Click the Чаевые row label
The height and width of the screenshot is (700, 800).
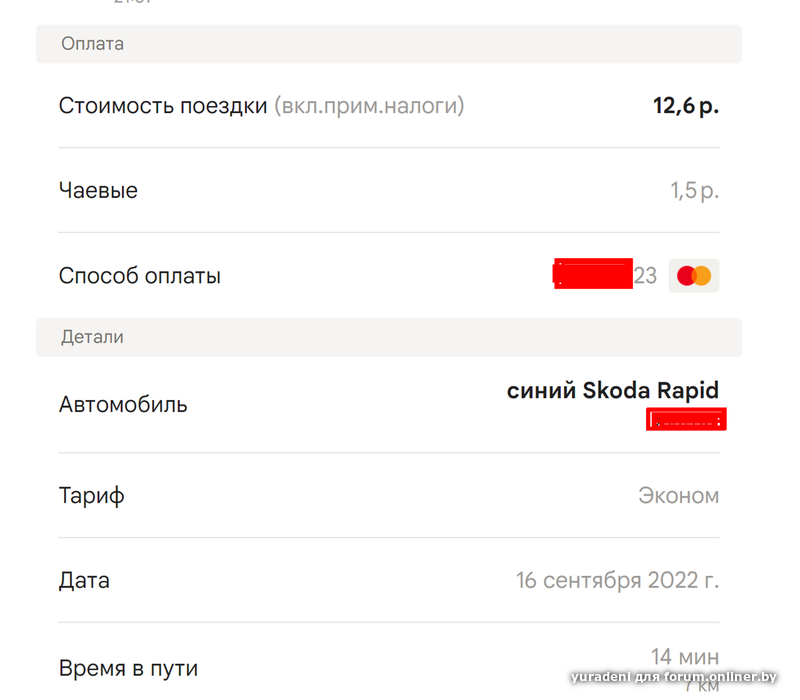[x=98, y=190]
